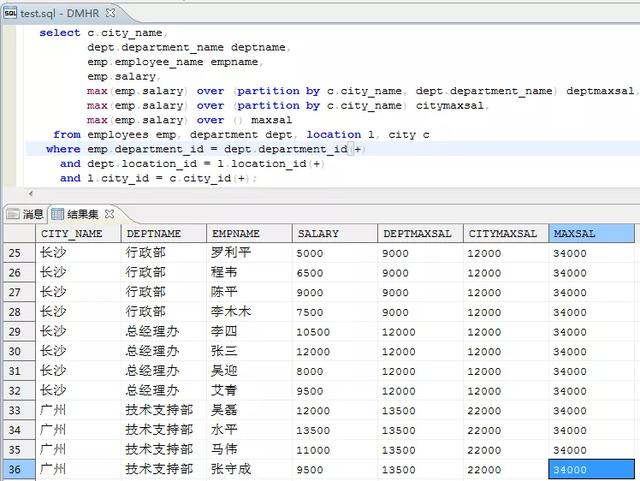
Task: Select row number 33 header
Action: [x=19, y=410]
